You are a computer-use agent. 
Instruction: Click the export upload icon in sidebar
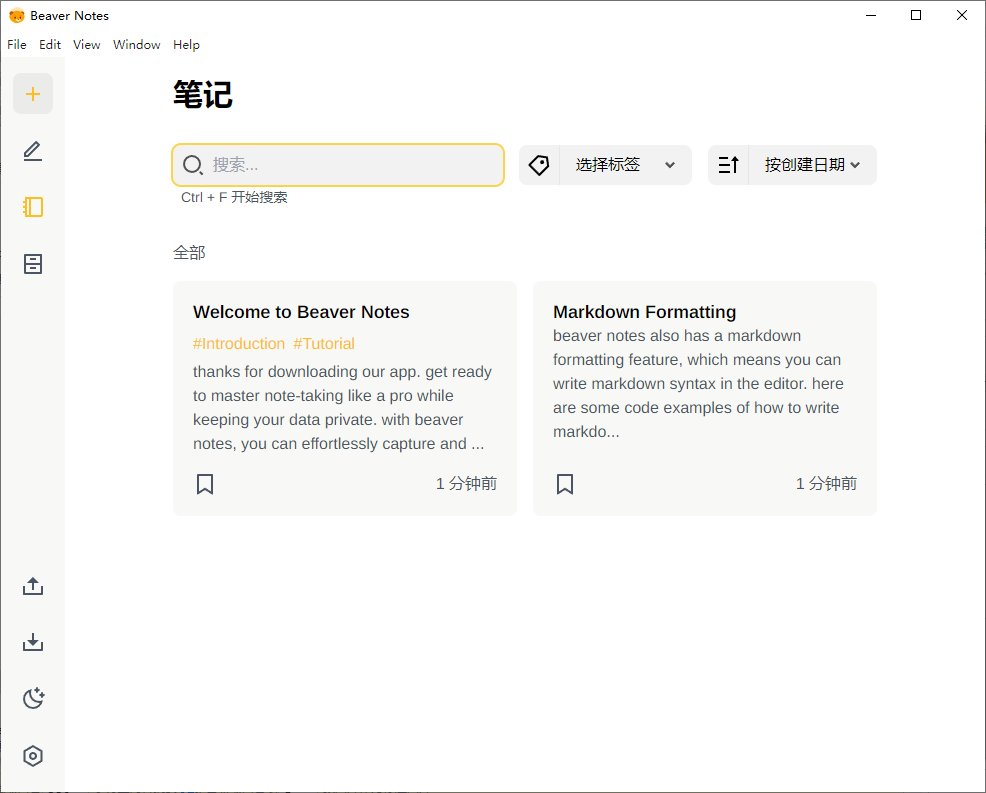33,586
